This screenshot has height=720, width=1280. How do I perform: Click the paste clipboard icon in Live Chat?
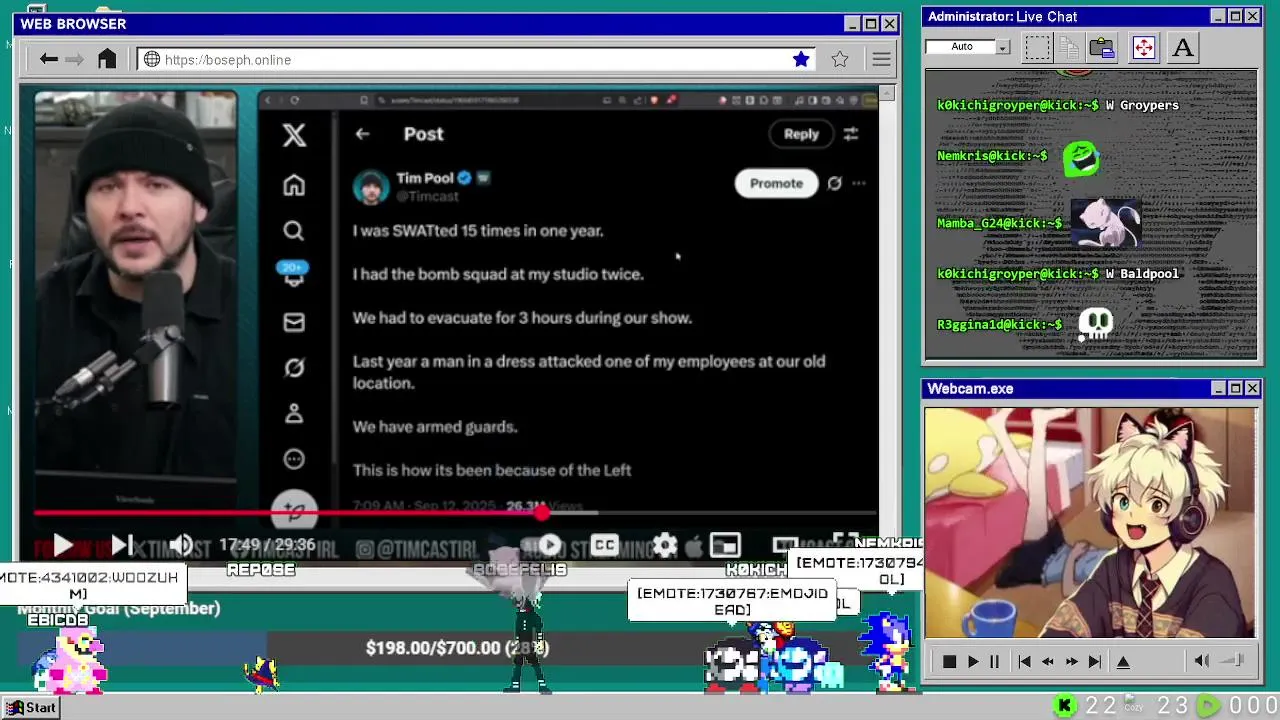(x=1102, y=47)
